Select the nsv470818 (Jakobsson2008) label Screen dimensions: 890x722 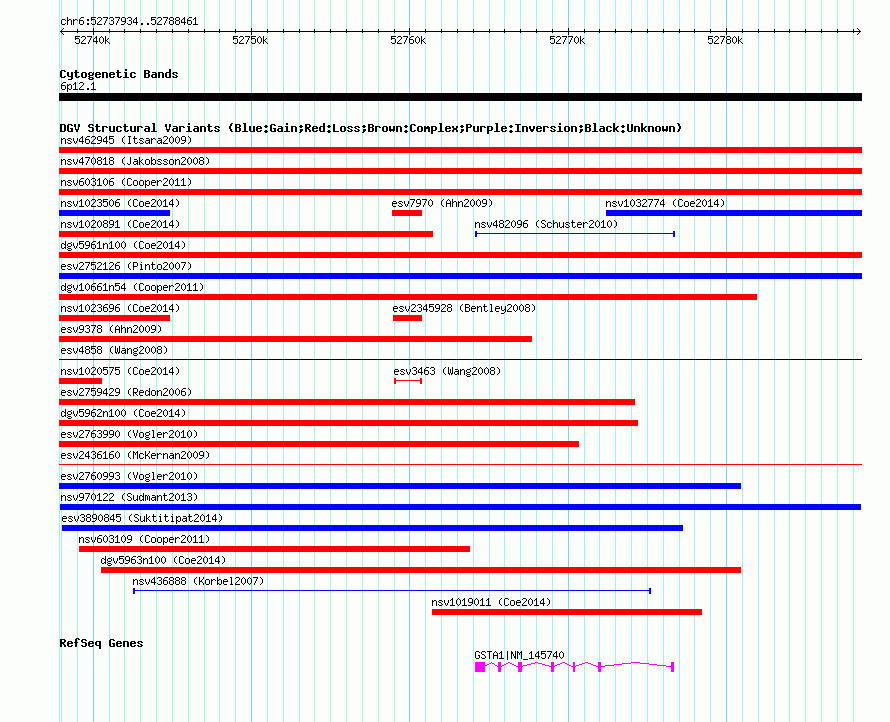[135, 161]
